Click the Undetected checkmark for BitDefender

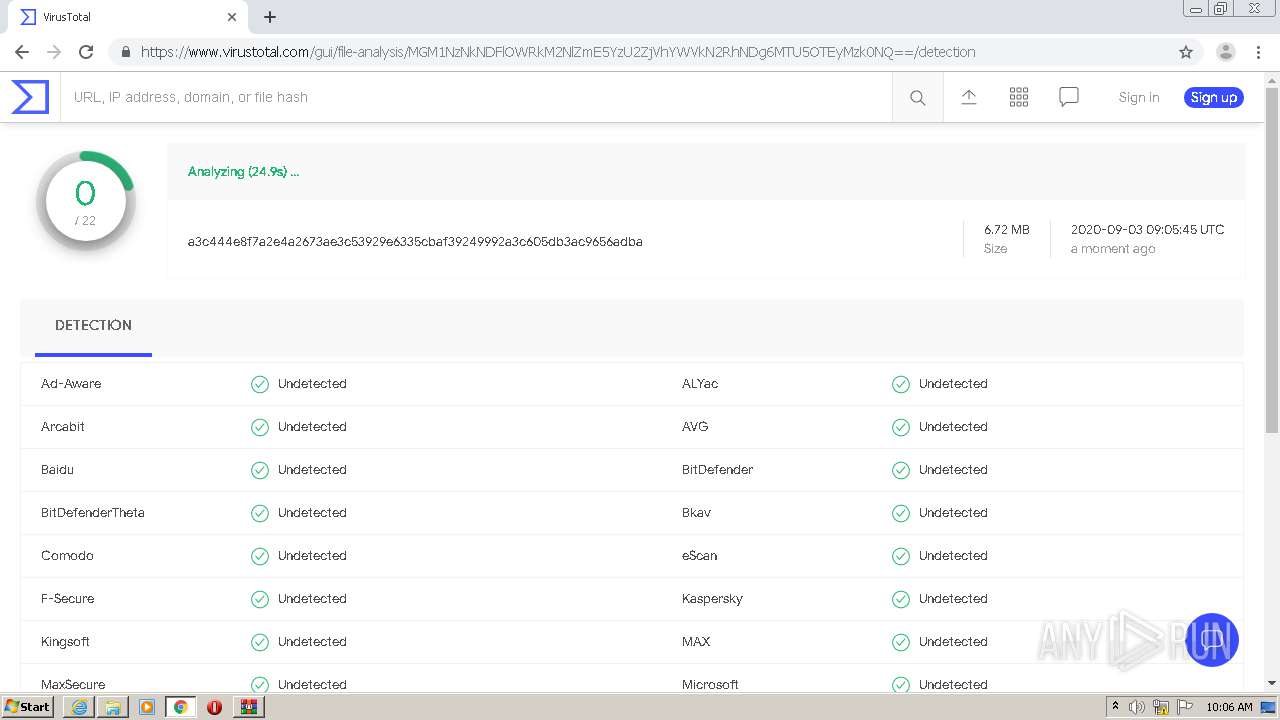coord(901,470)
